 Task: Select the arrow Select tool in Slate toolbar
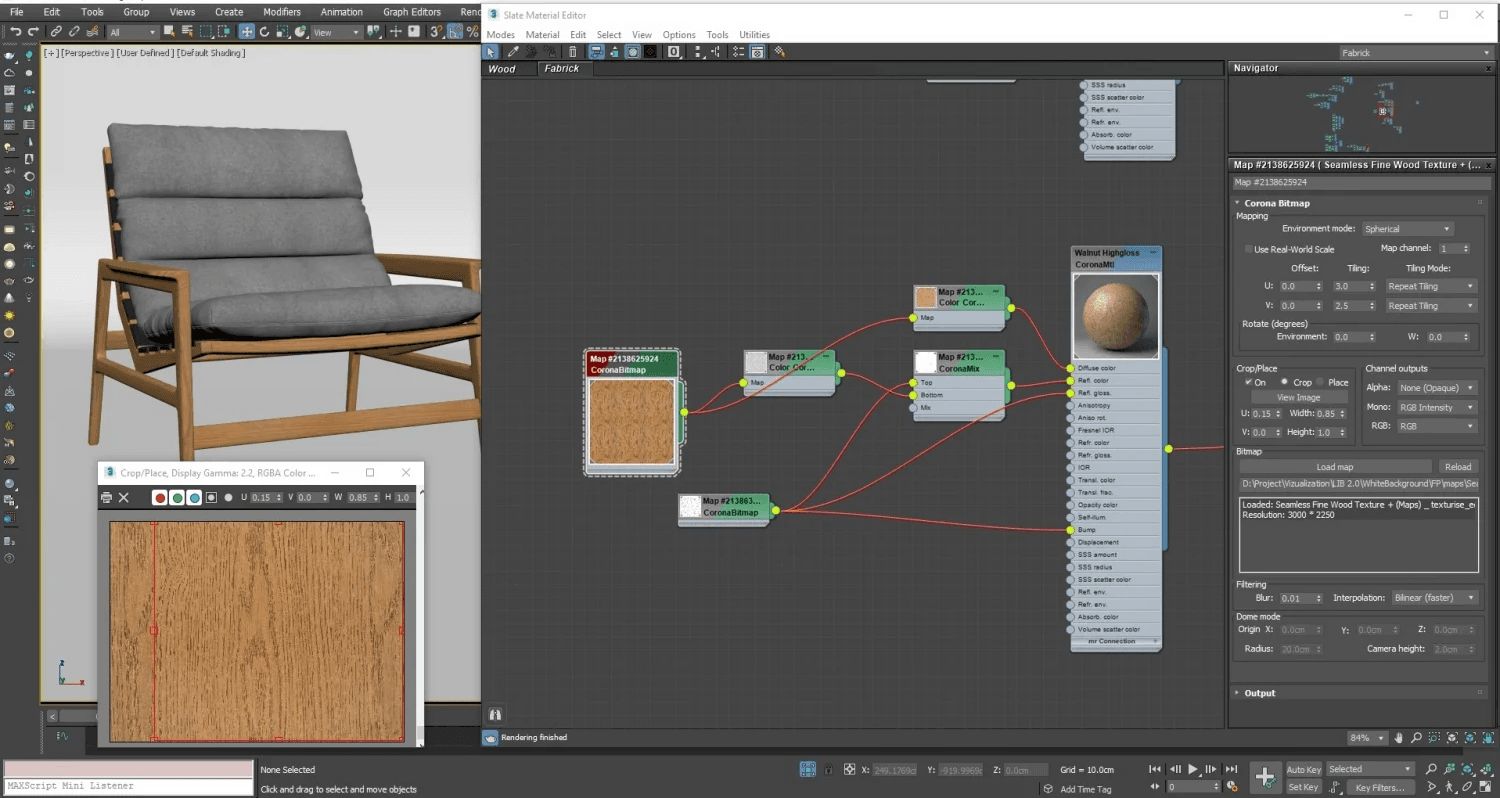tap(492, 51)
